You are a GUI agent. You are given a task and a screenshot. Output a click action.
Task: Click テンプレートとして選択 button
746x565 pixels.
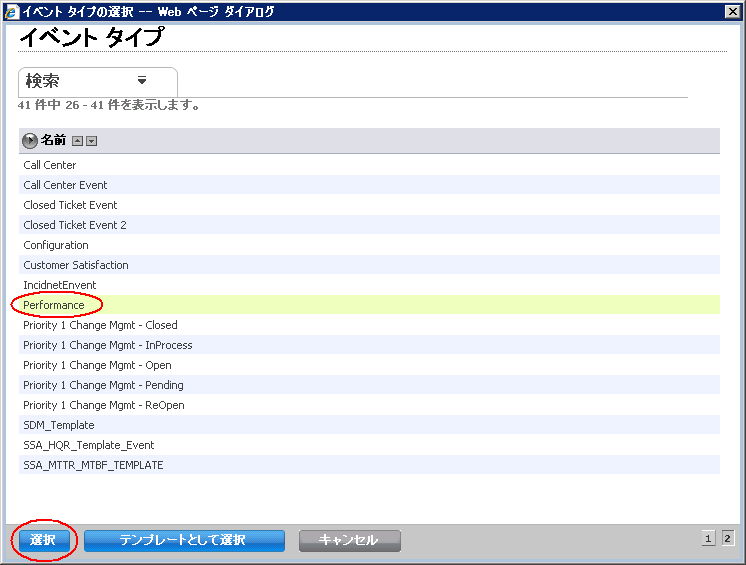click(x=184, y=540)
